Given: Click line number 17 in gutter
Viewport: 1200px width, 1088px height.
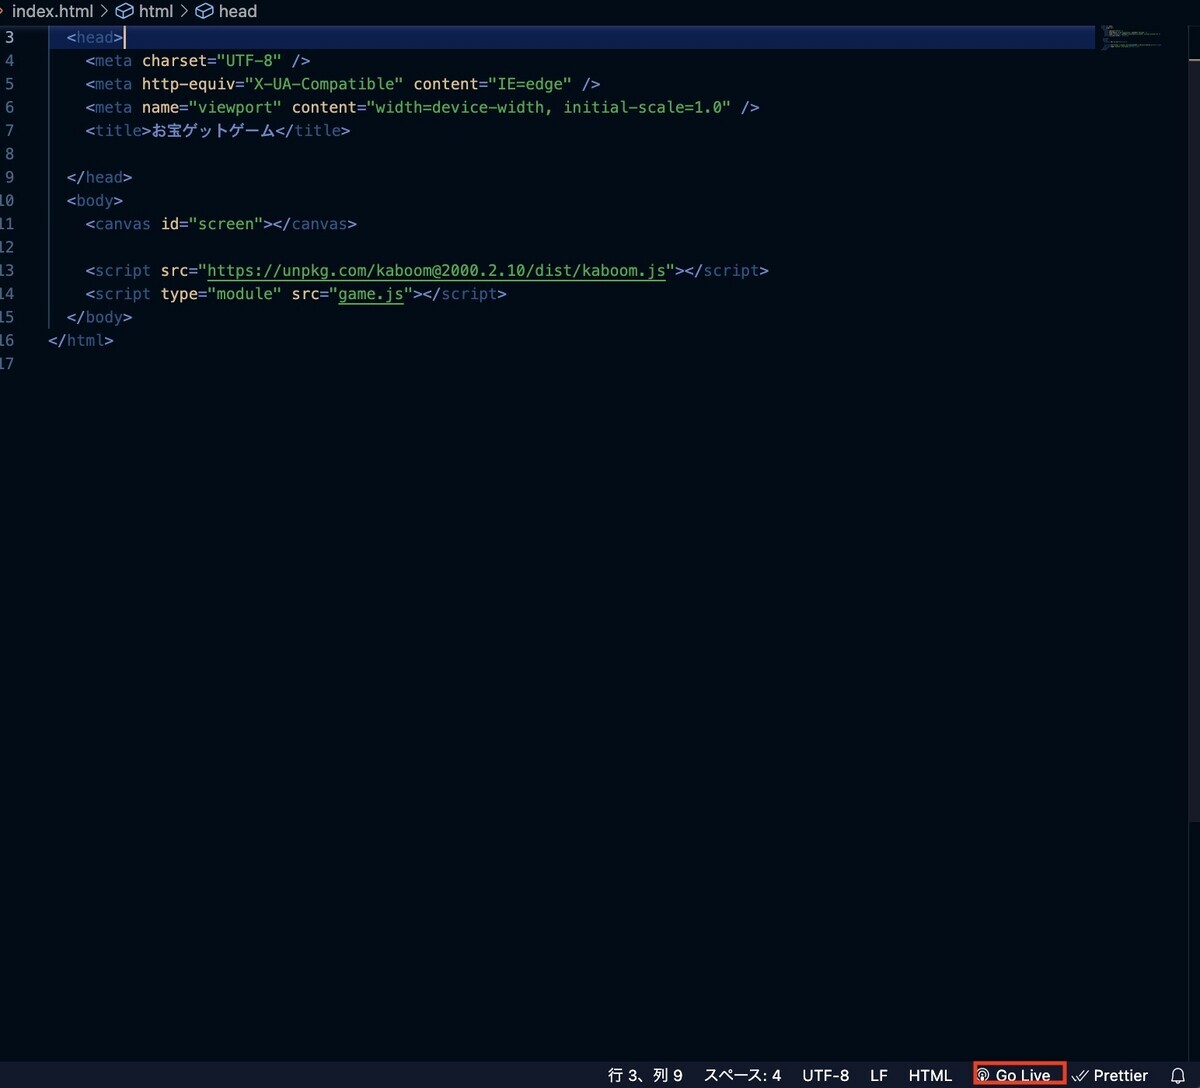Looking at the screenshot, I should pyautogui.click(x=8, y=363).
